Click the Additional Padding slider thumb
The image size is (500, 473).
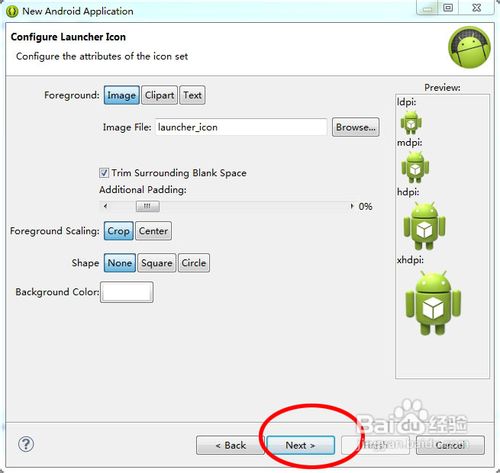(148, 206)
